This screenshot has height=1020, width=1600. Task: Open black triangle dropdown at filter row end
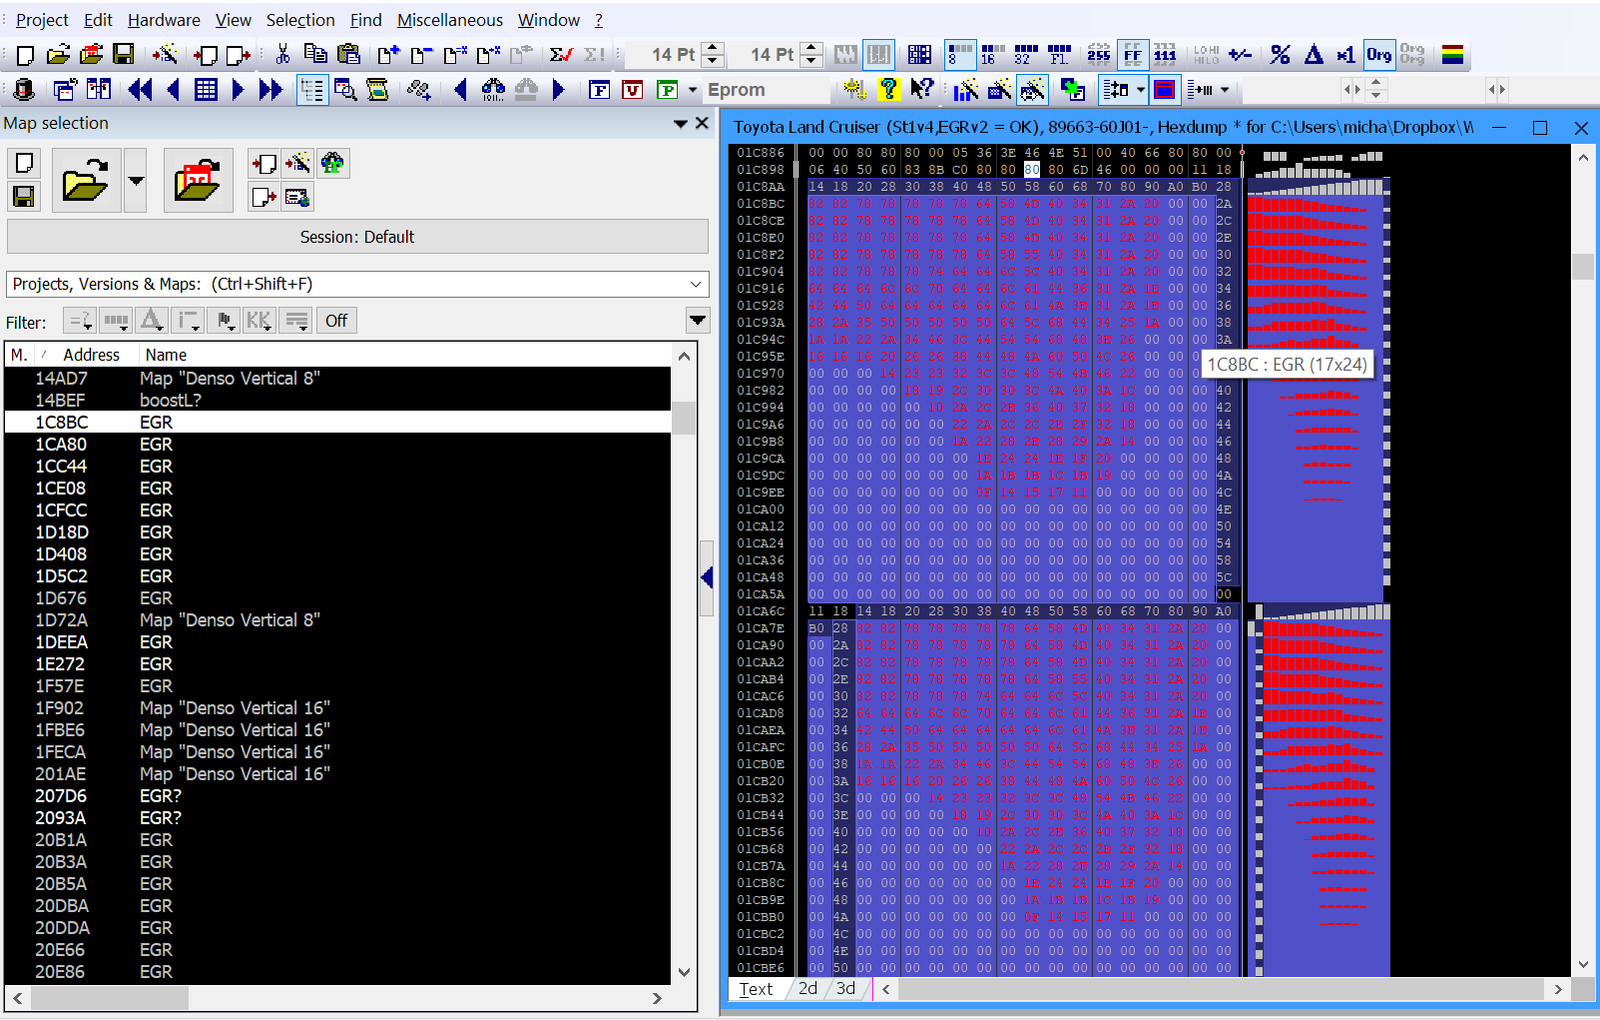(698, 321)
